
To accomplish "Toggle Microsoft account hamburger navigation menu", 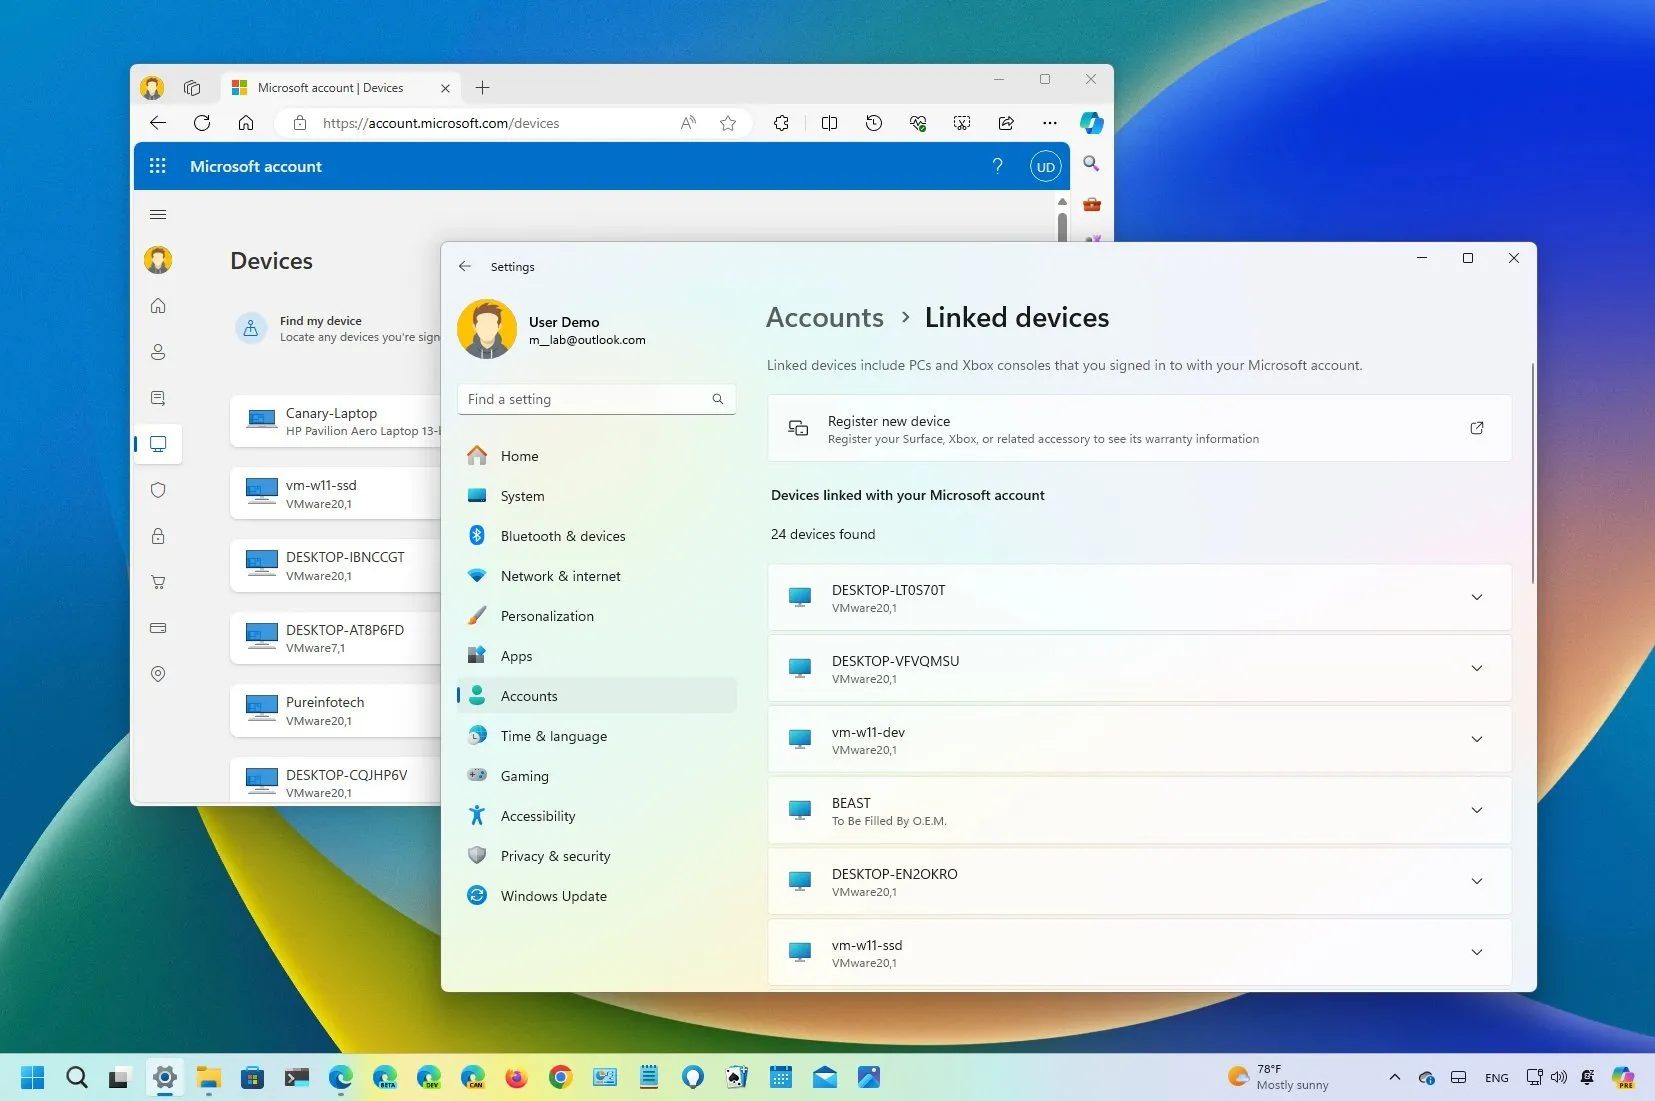I will click(158, 214).
